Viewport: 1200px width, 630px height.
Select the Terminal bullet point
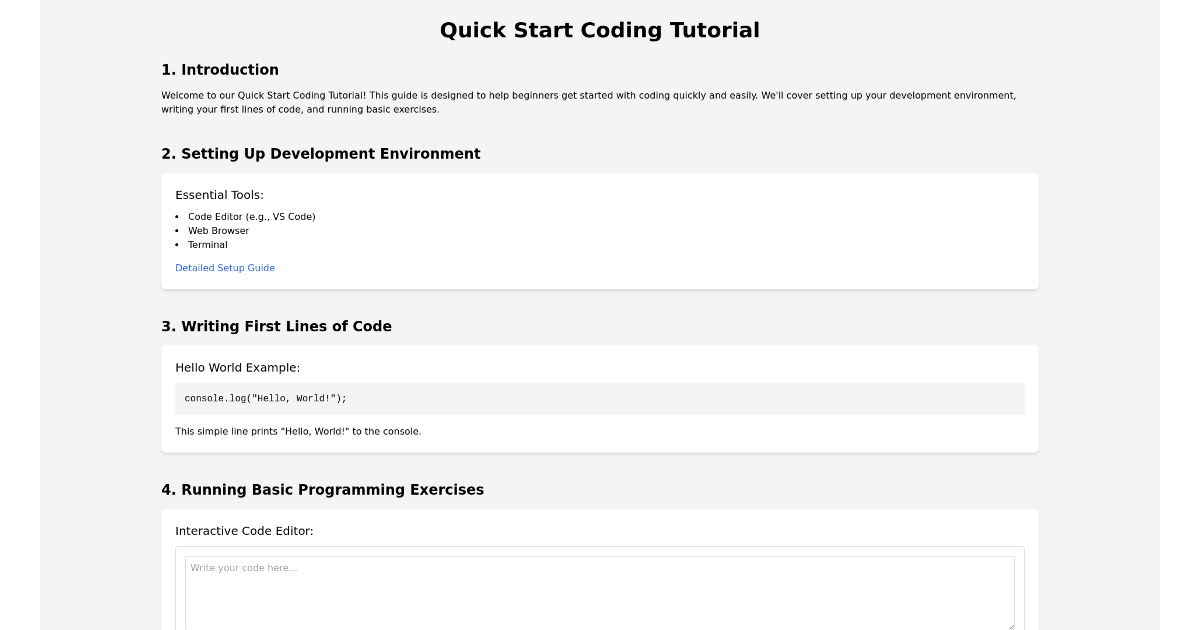coord(207,244)
